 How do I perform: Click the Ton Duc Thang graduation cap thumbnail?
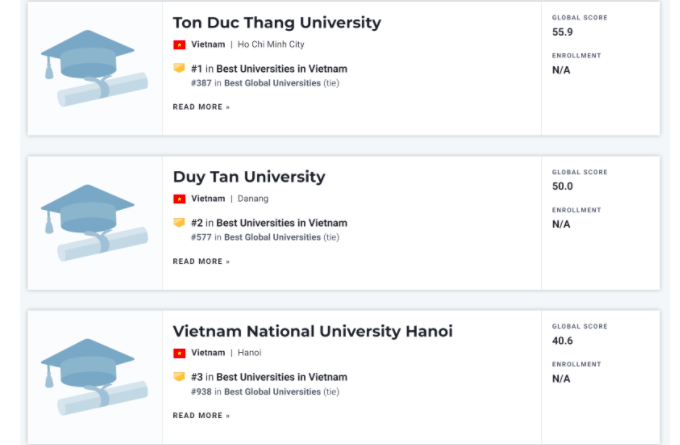point(94,67)
